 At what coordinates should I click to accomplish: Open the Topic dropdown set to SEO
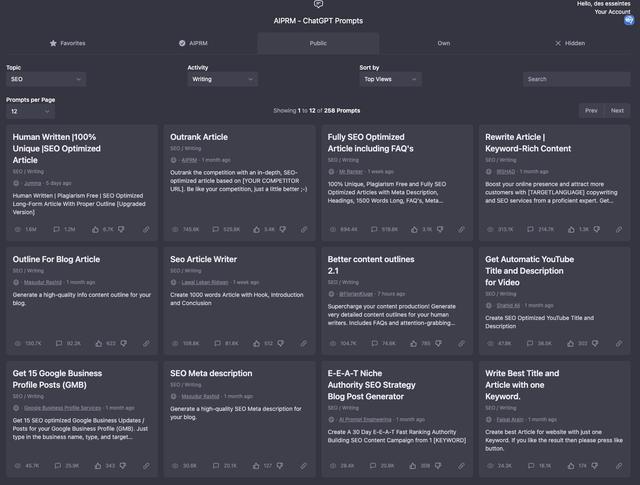46,79
